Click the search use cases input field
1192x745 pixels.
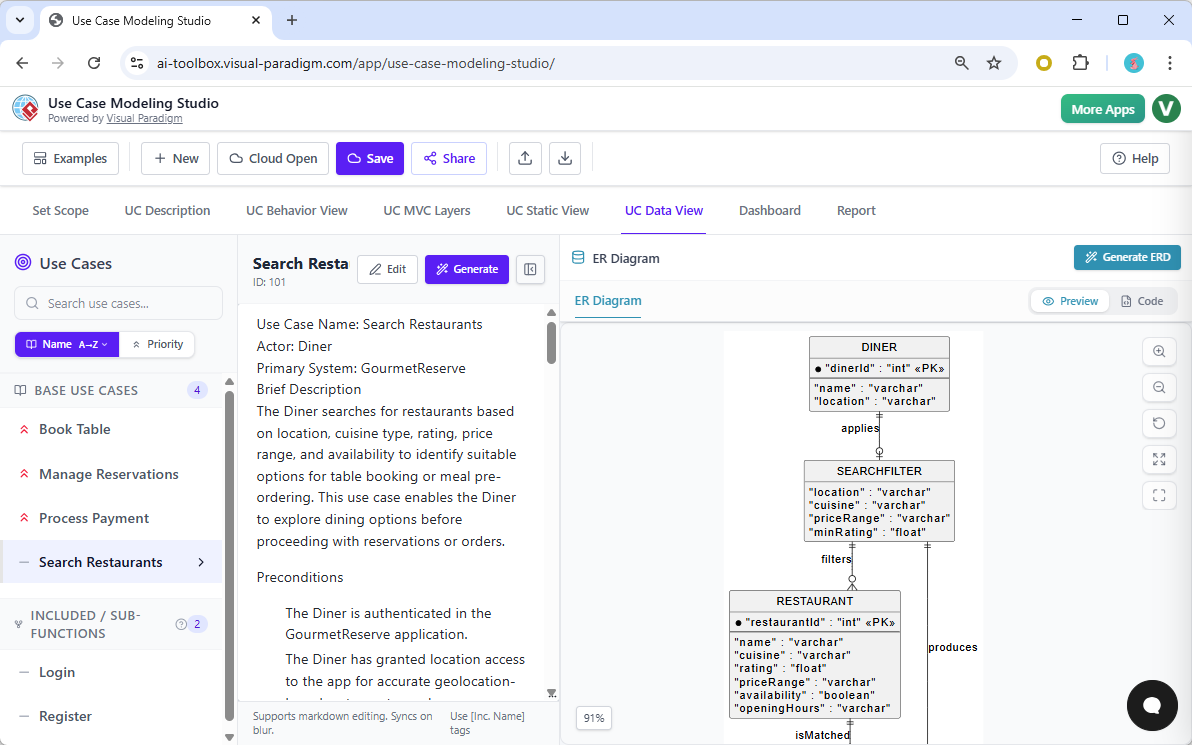tap(117, 303)
